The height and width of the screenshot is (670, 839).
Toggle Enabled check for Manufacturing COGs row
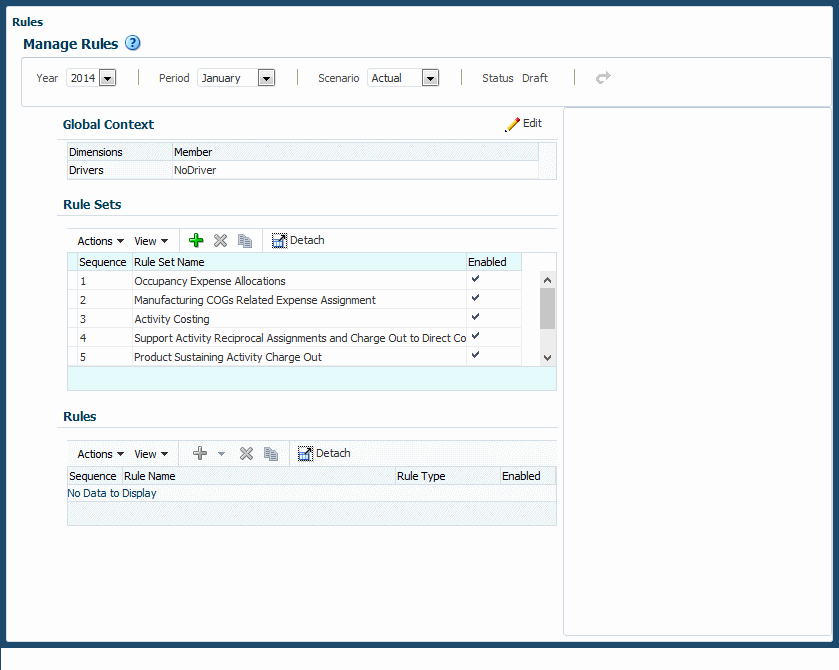pos(475,298)
